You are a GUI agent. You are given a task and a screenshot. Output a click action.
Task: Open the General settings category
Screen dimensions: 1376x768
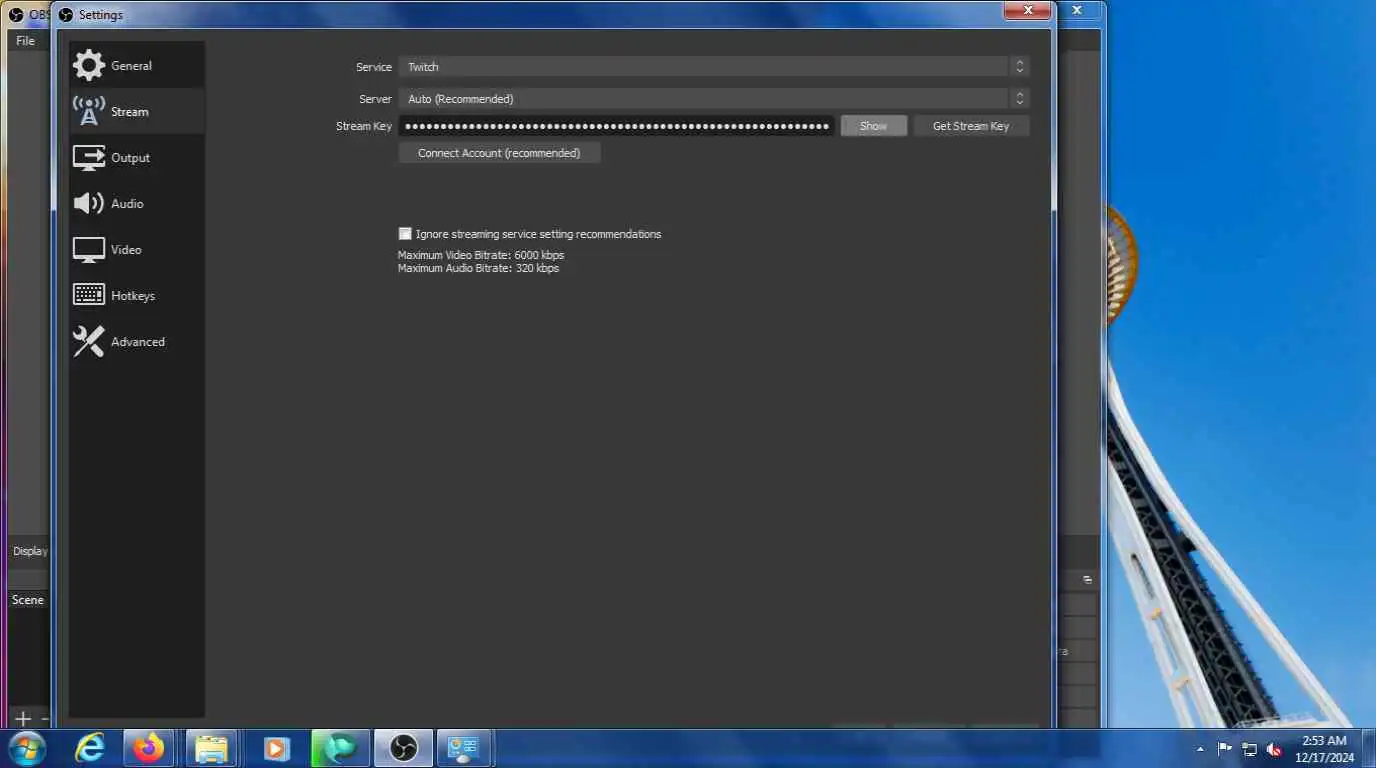click(137, 66)
